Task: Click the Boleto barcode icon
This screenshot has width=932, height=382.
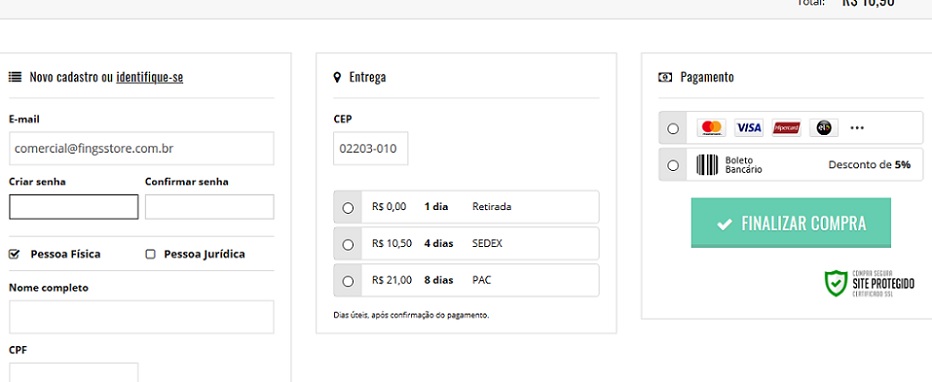Action: [707, 165]
